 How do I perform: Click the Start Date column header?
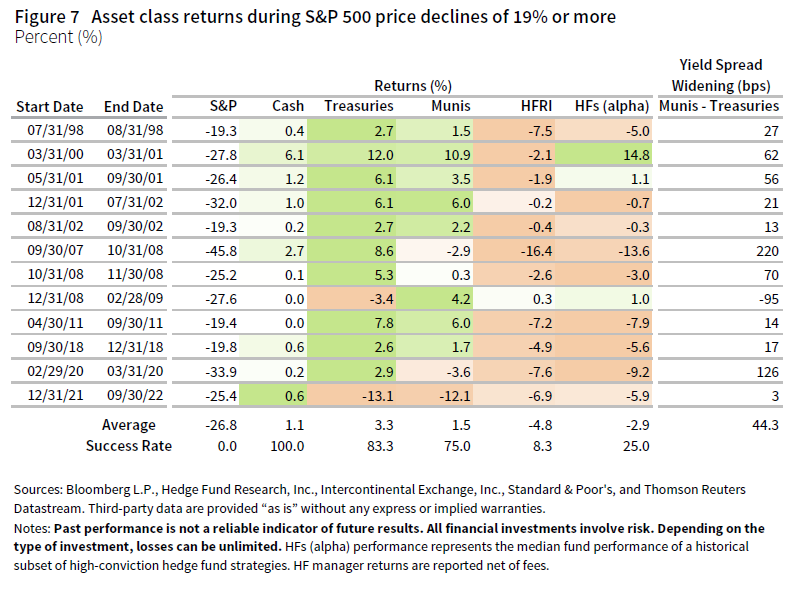click(47, 106)
